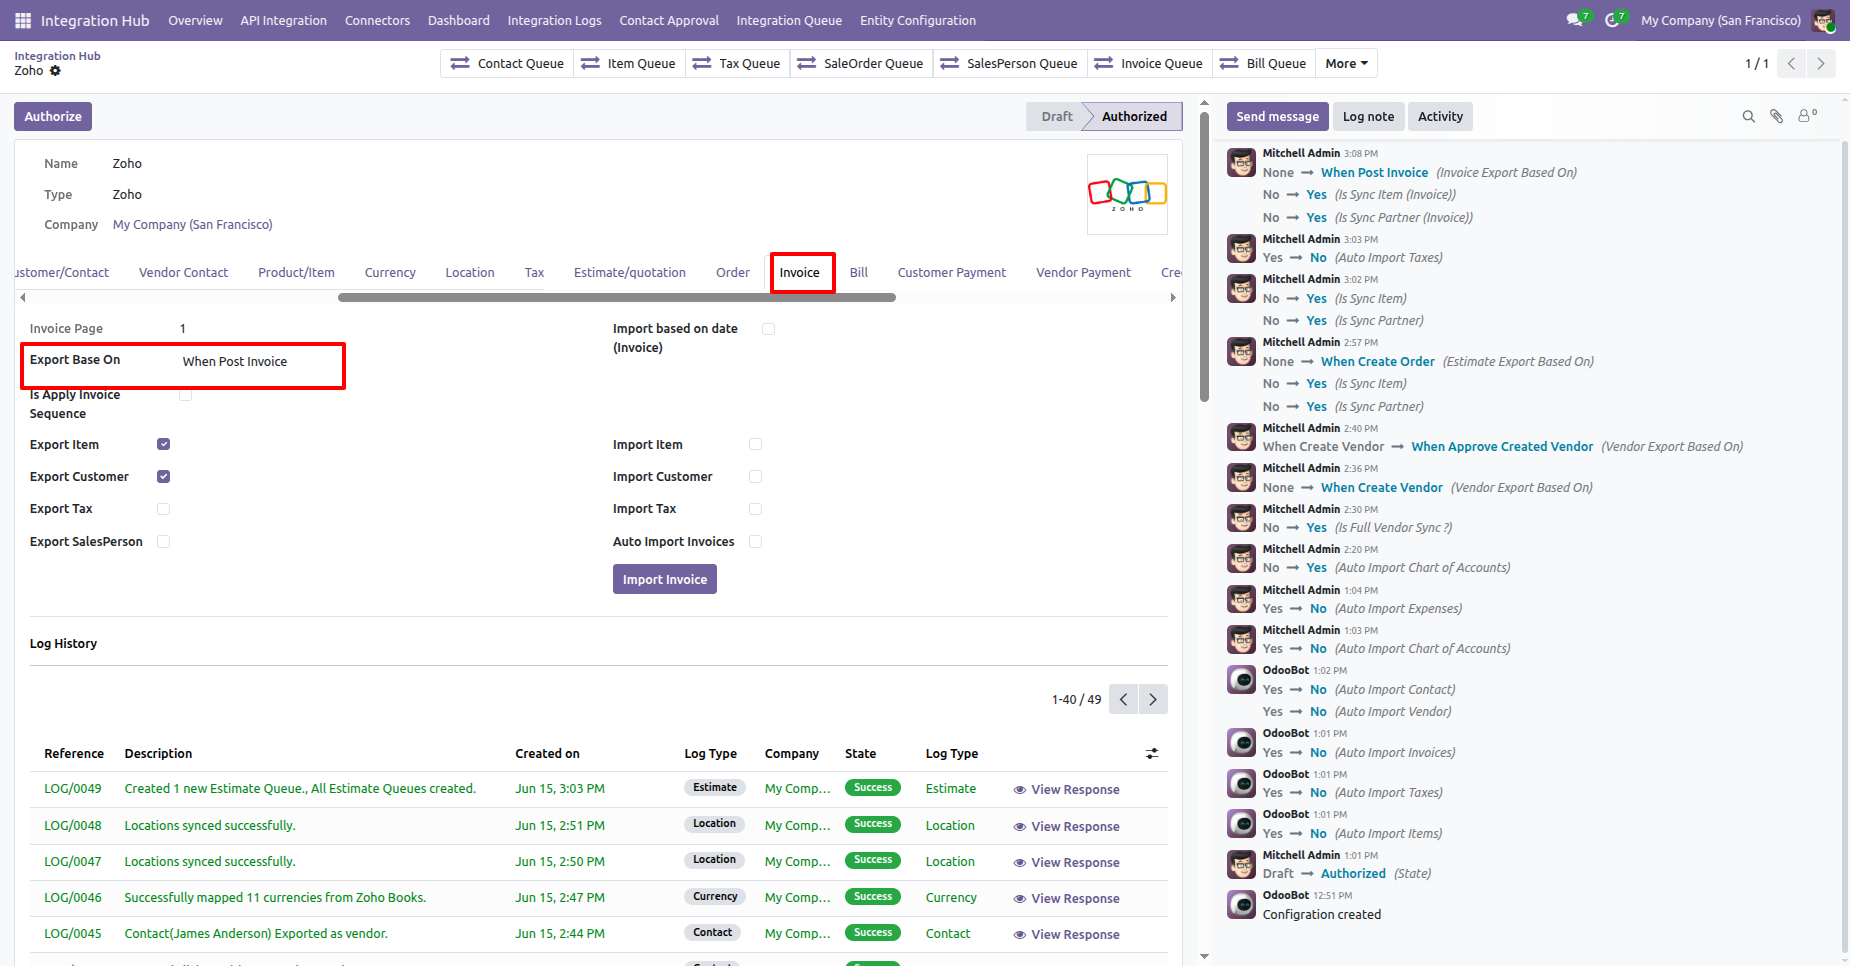Click the horizontal tab scrollbar thumb
Screen dimensions: 1850x966
pos(617,297)
